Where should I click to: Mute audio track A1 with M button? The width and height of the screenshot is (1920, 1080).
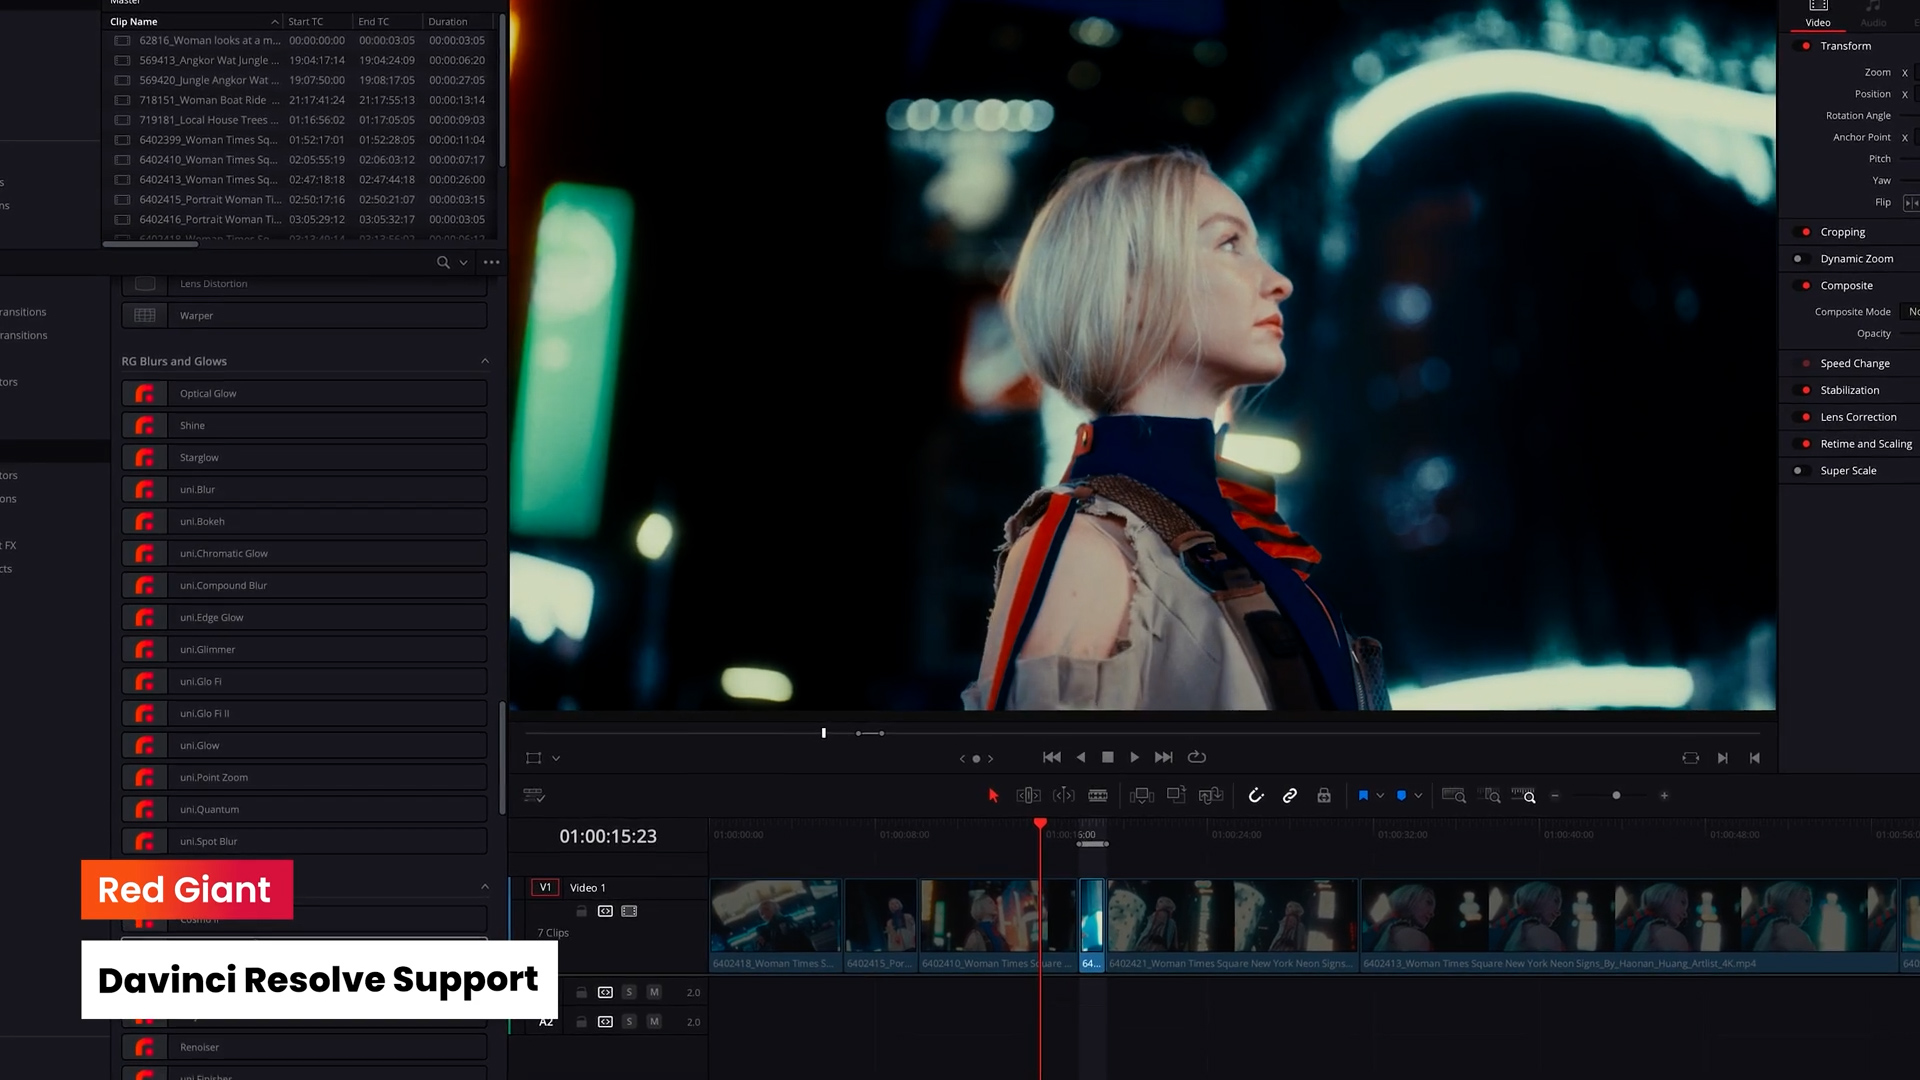(x=654, y=992)
